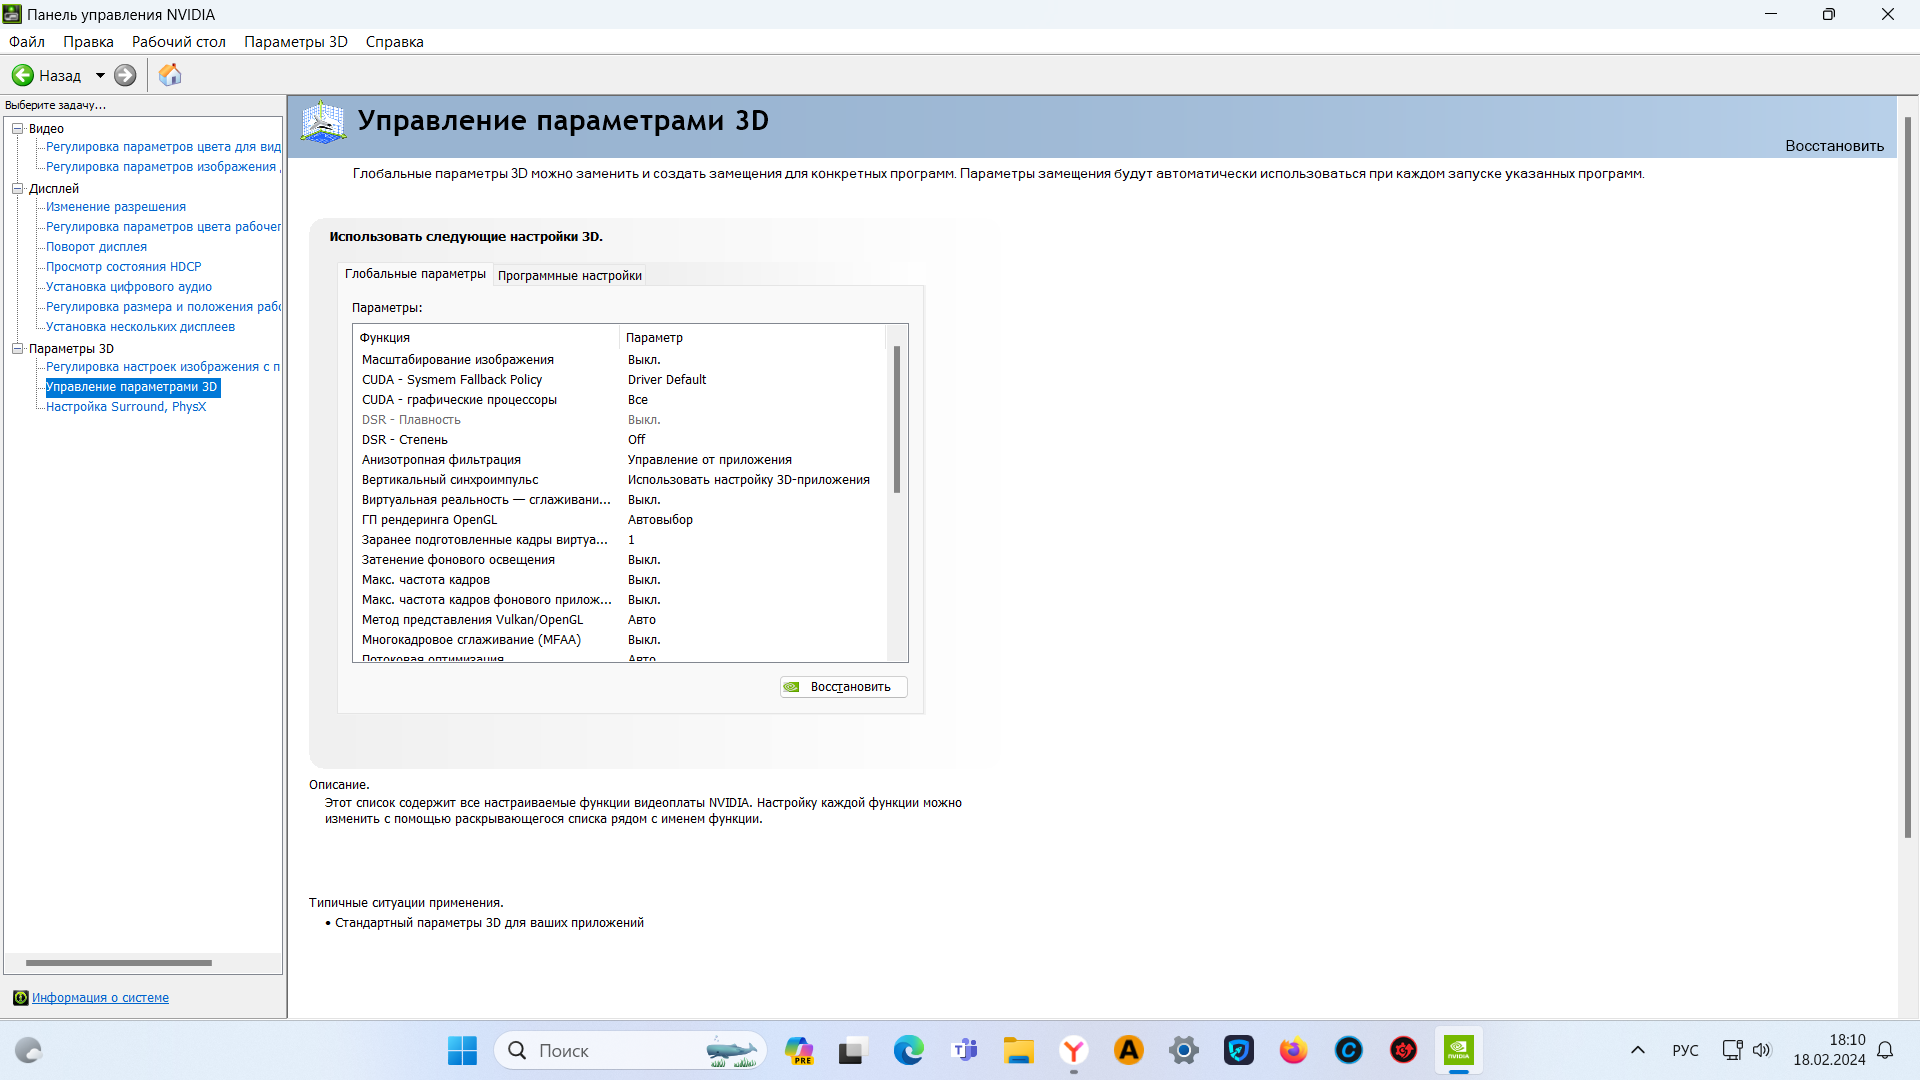
Task: Click the Forward arrow icon in toolbar
Action: tap(125, 75)
